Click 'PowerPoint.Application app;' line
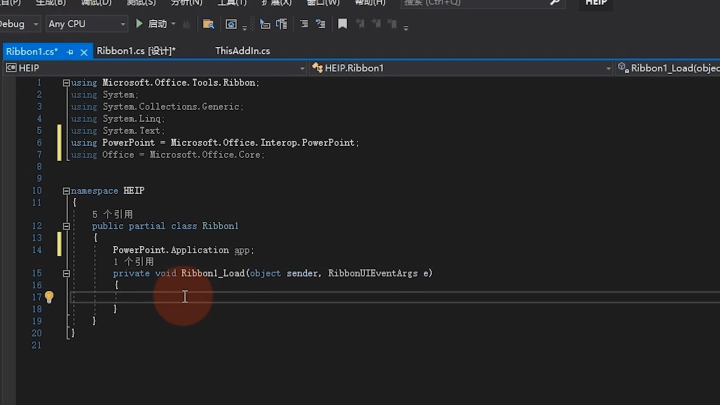The height and width of the screenshot is (405, 720). click(x=183, y=250)
